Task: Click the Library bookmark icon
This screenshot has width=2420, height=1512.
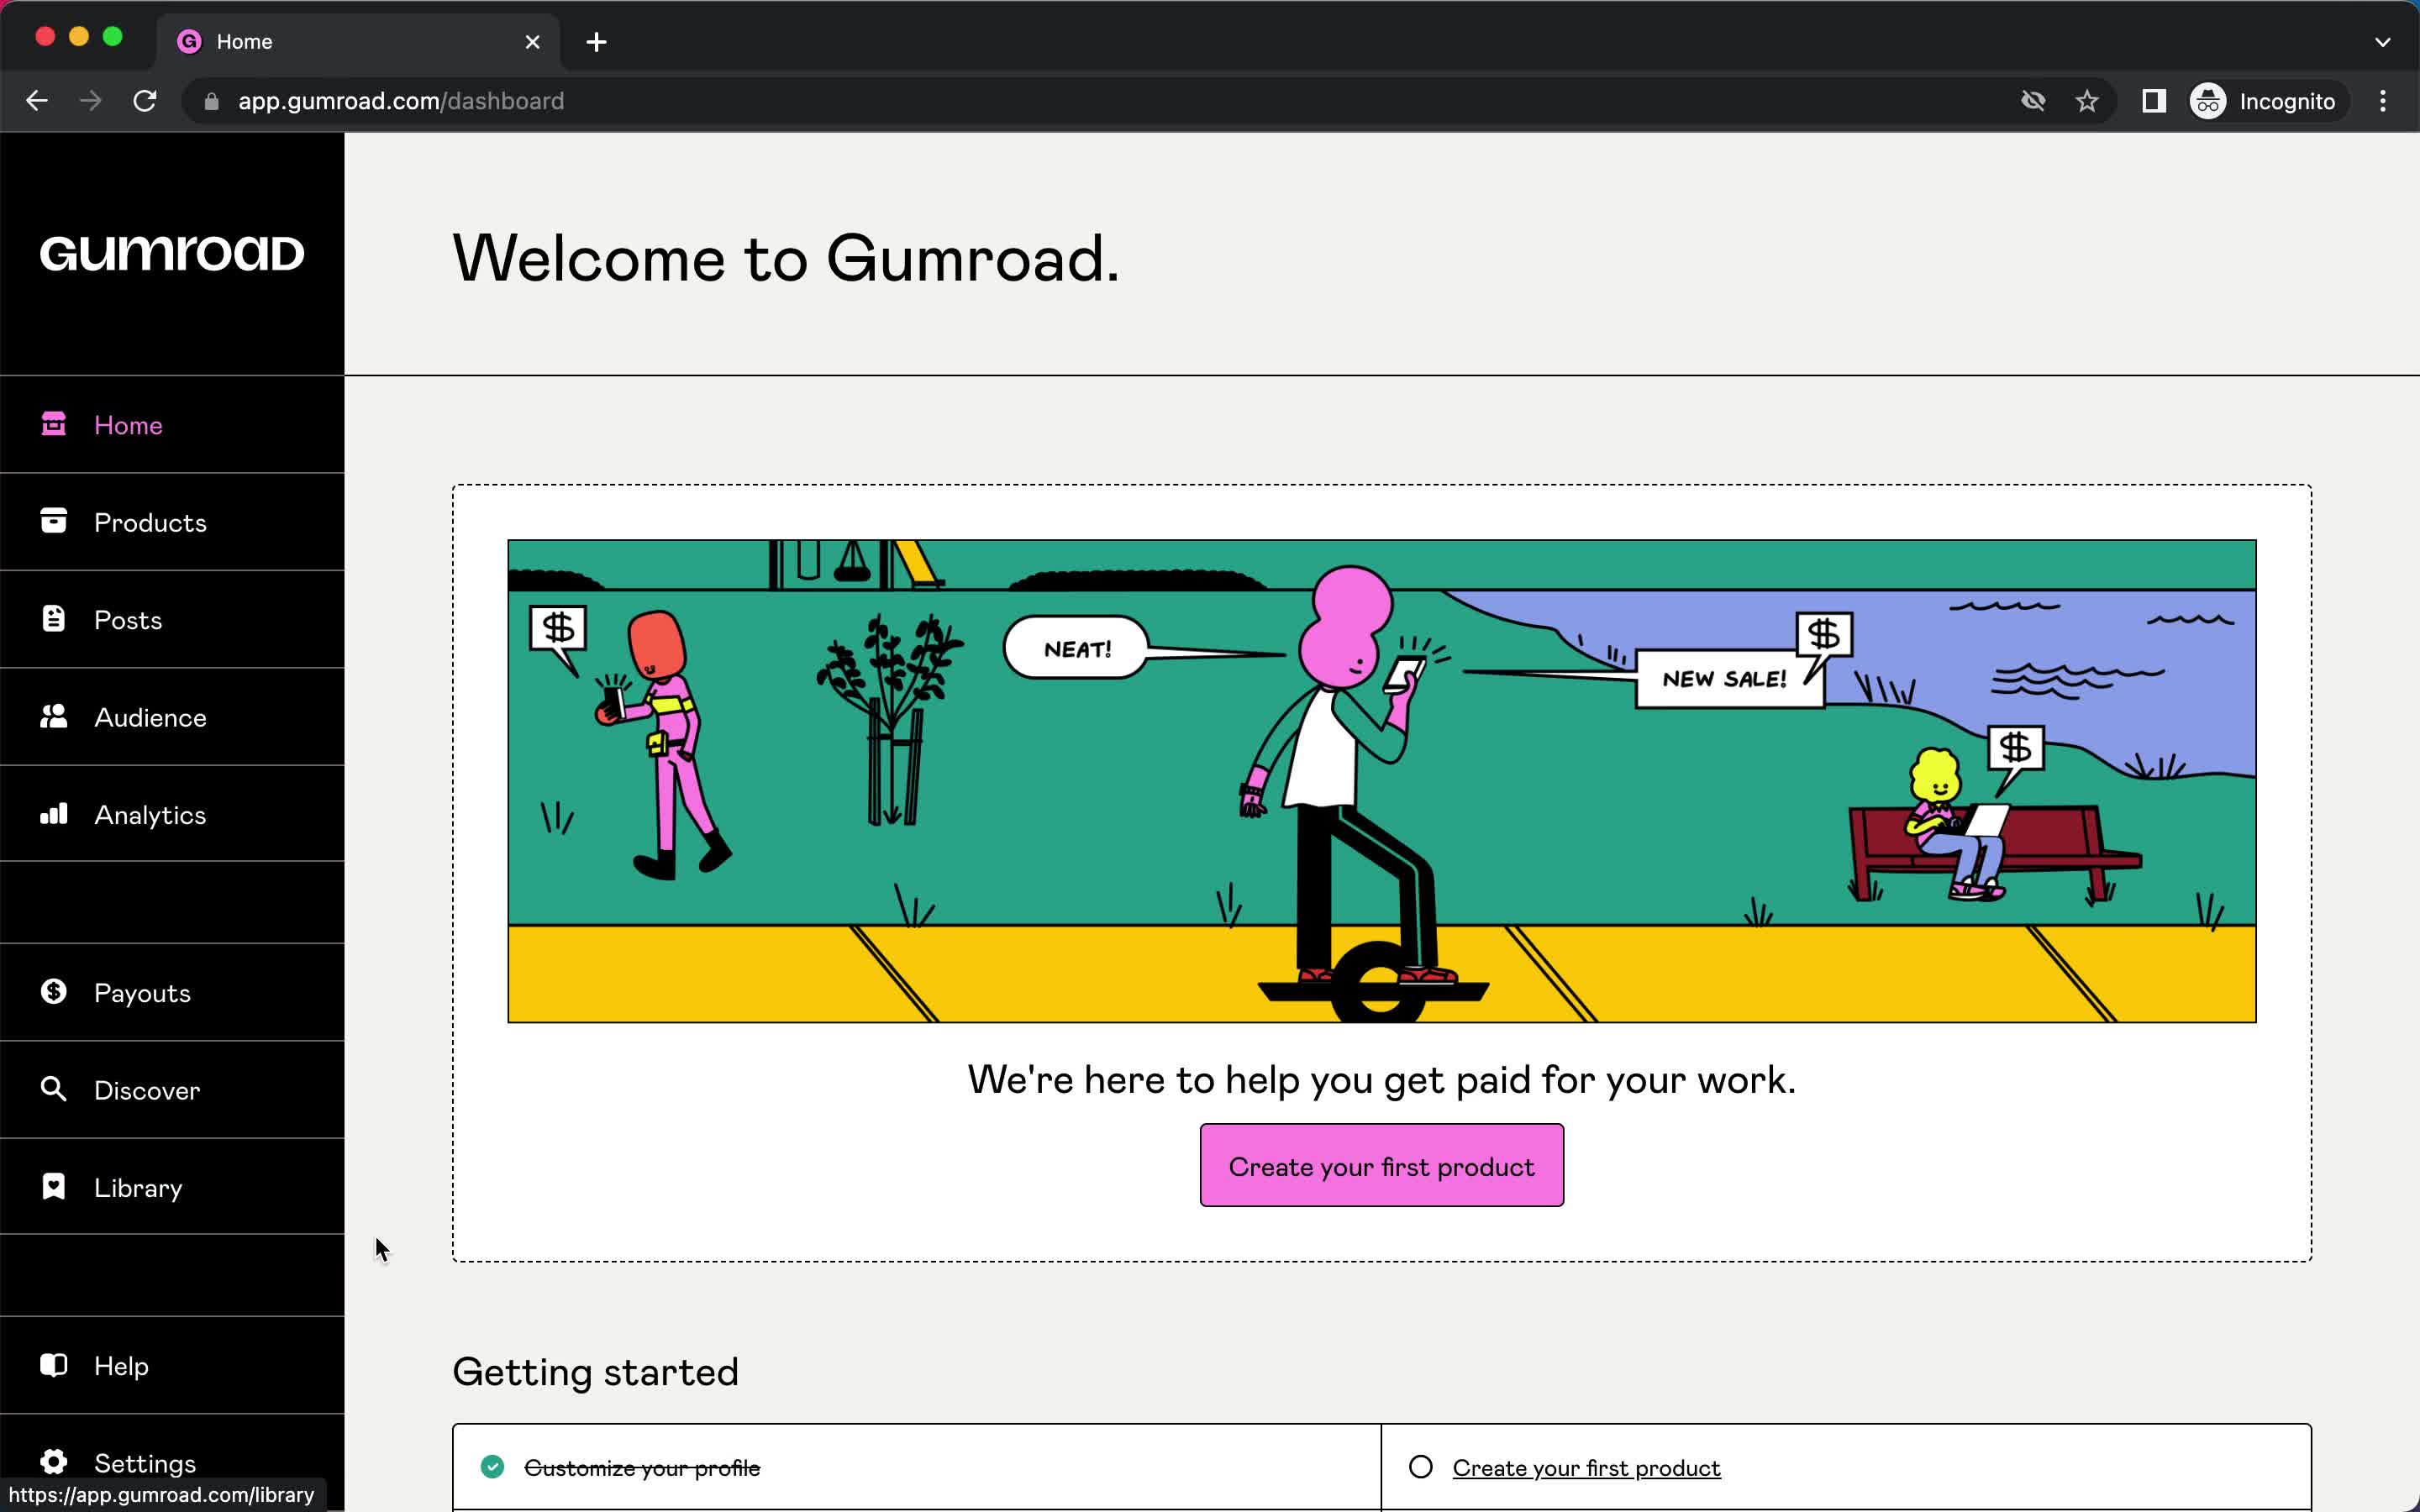Action: point(53,1186)
